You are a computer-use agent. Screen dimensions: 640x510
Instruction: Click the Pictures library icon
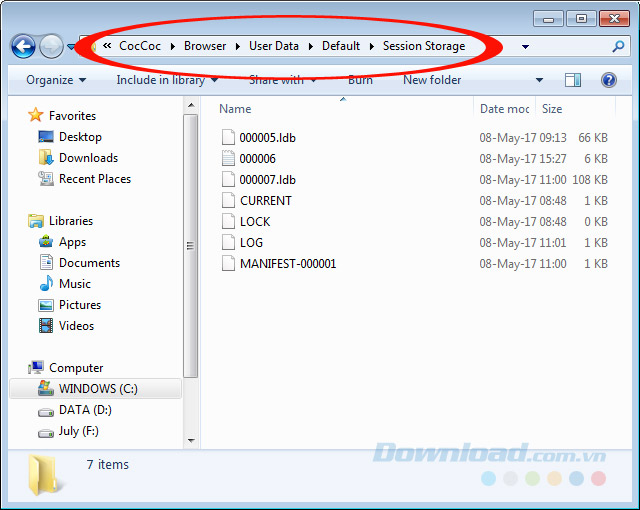46,305
